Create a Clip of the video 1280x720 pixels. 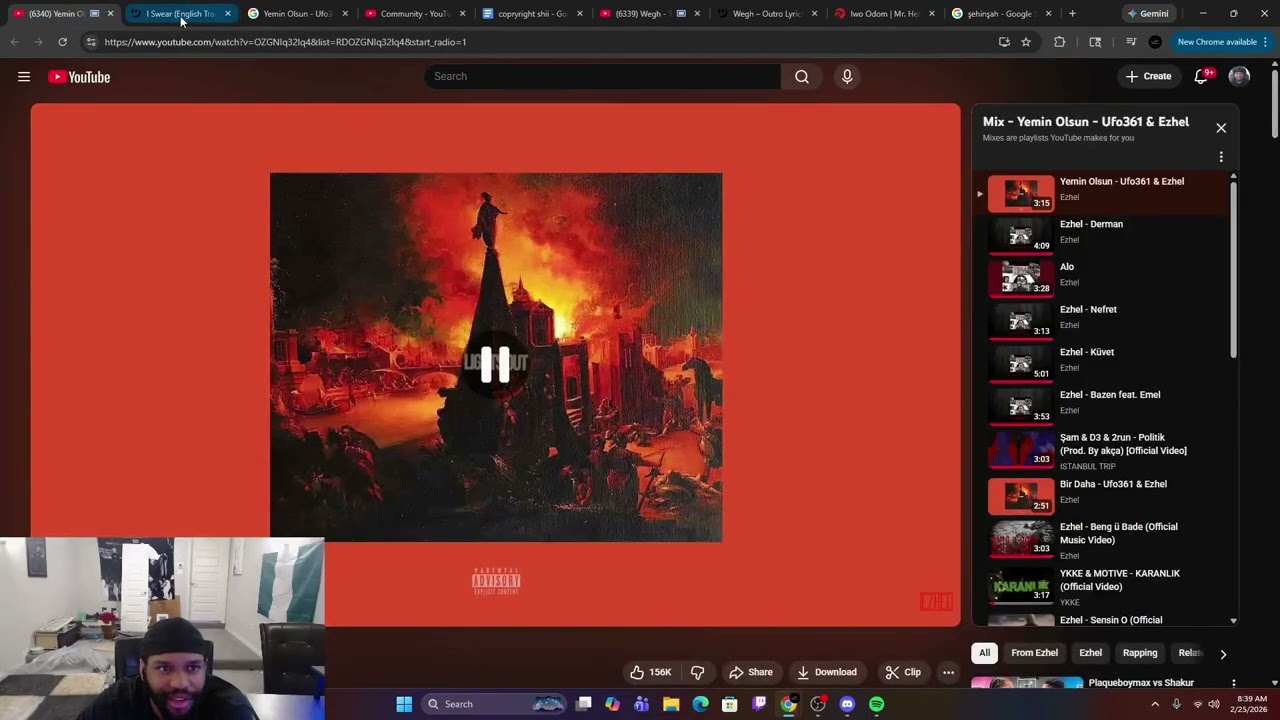(903, 672)
